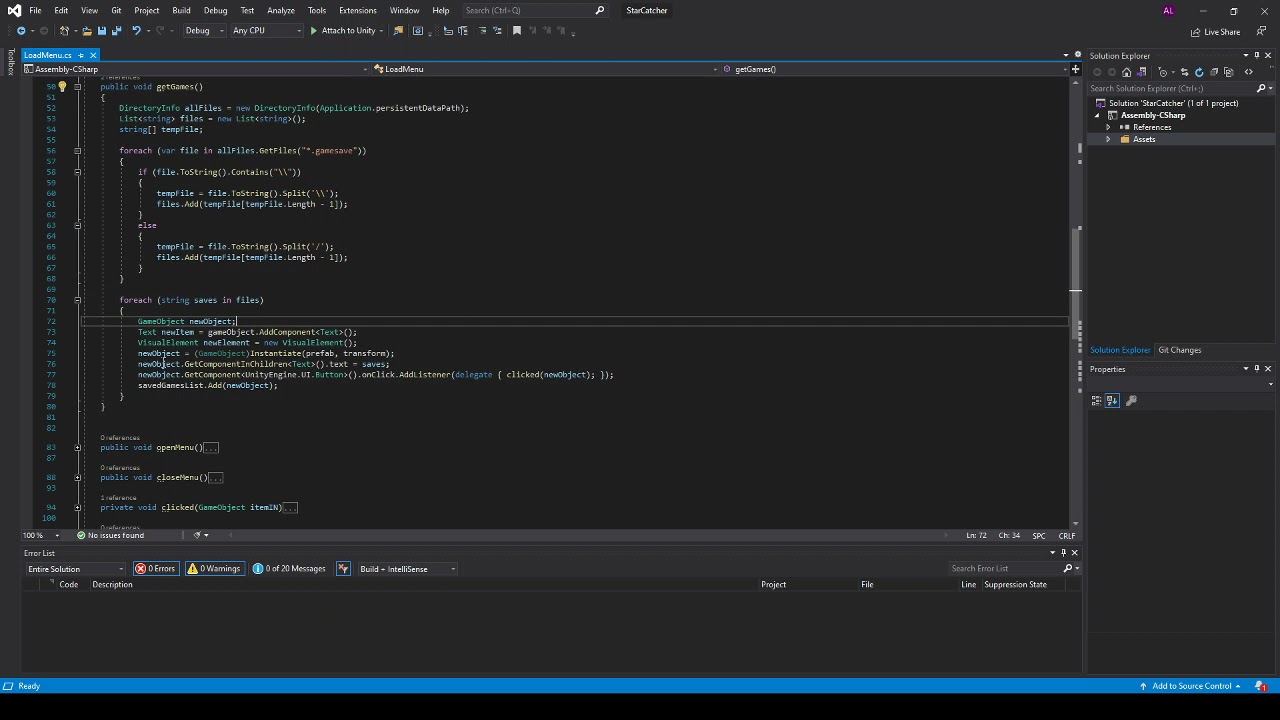Toggle the 0 Errors filter button

click(155, 569)
